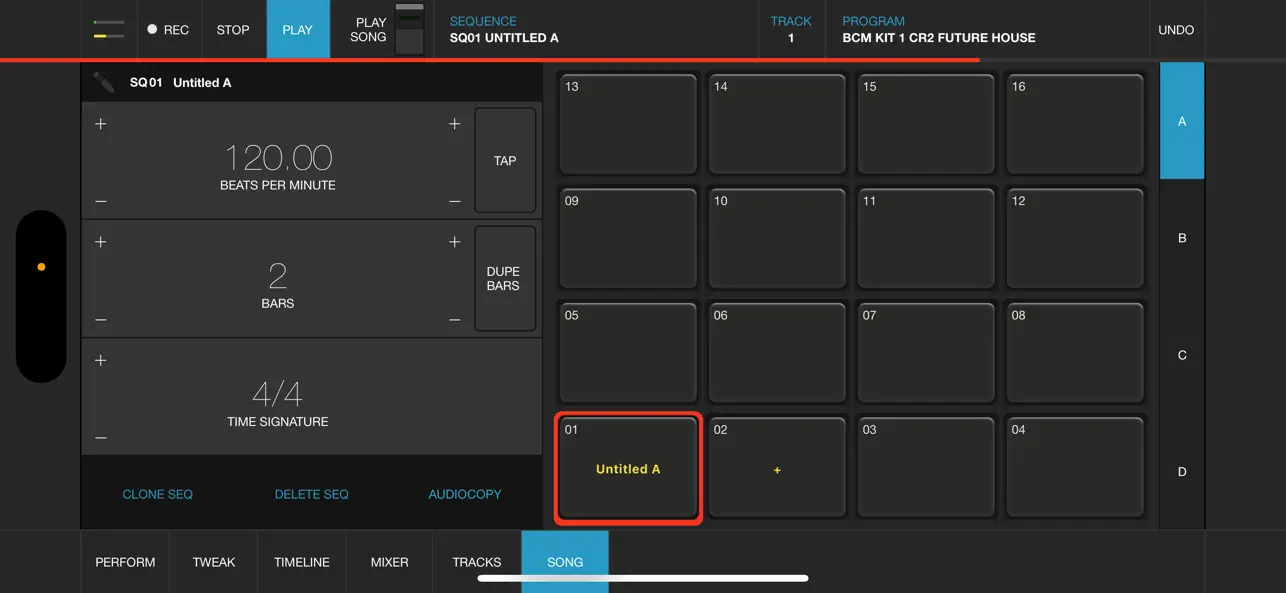
Task: Toggle the PLAY button off
Action: [298, 29]
